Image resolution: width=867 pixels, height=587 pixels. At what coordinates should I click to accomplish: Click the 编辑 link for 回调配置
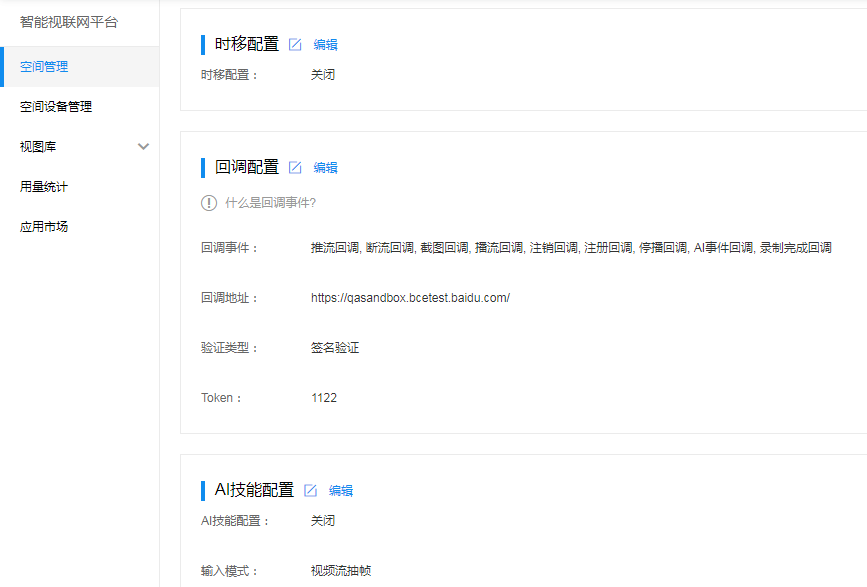pyautogui.click(x=325, y=168)
